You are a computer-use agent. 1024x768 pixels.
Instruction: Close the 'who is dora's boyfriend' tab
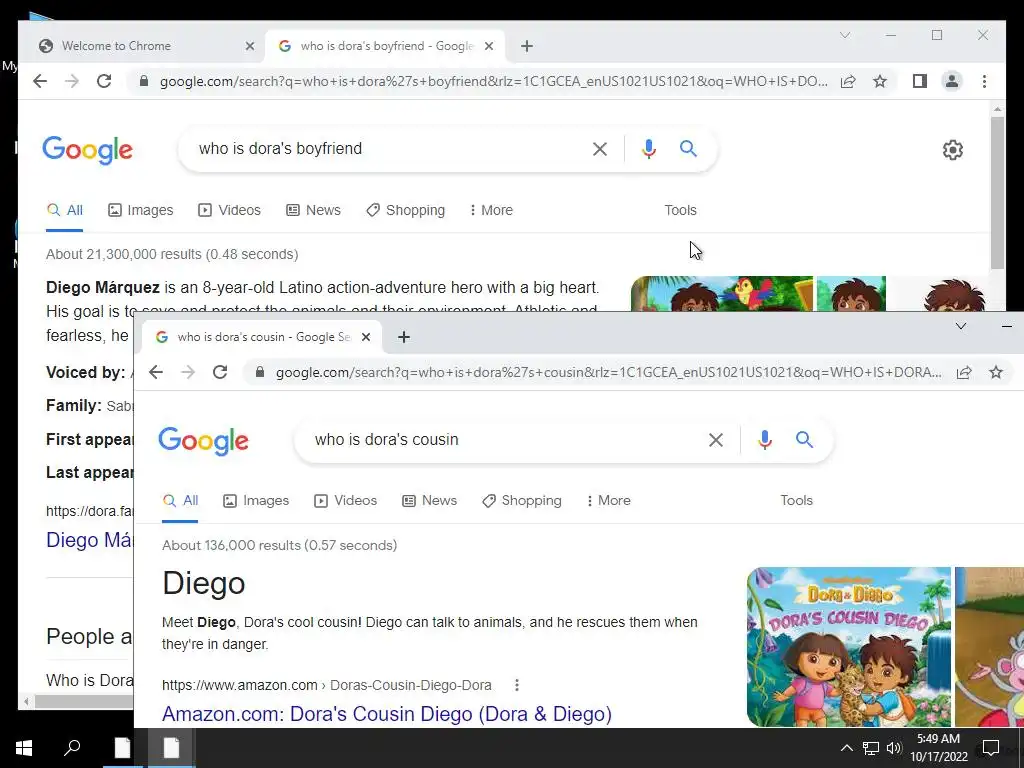pyautogui.click(x=489, y=46)
